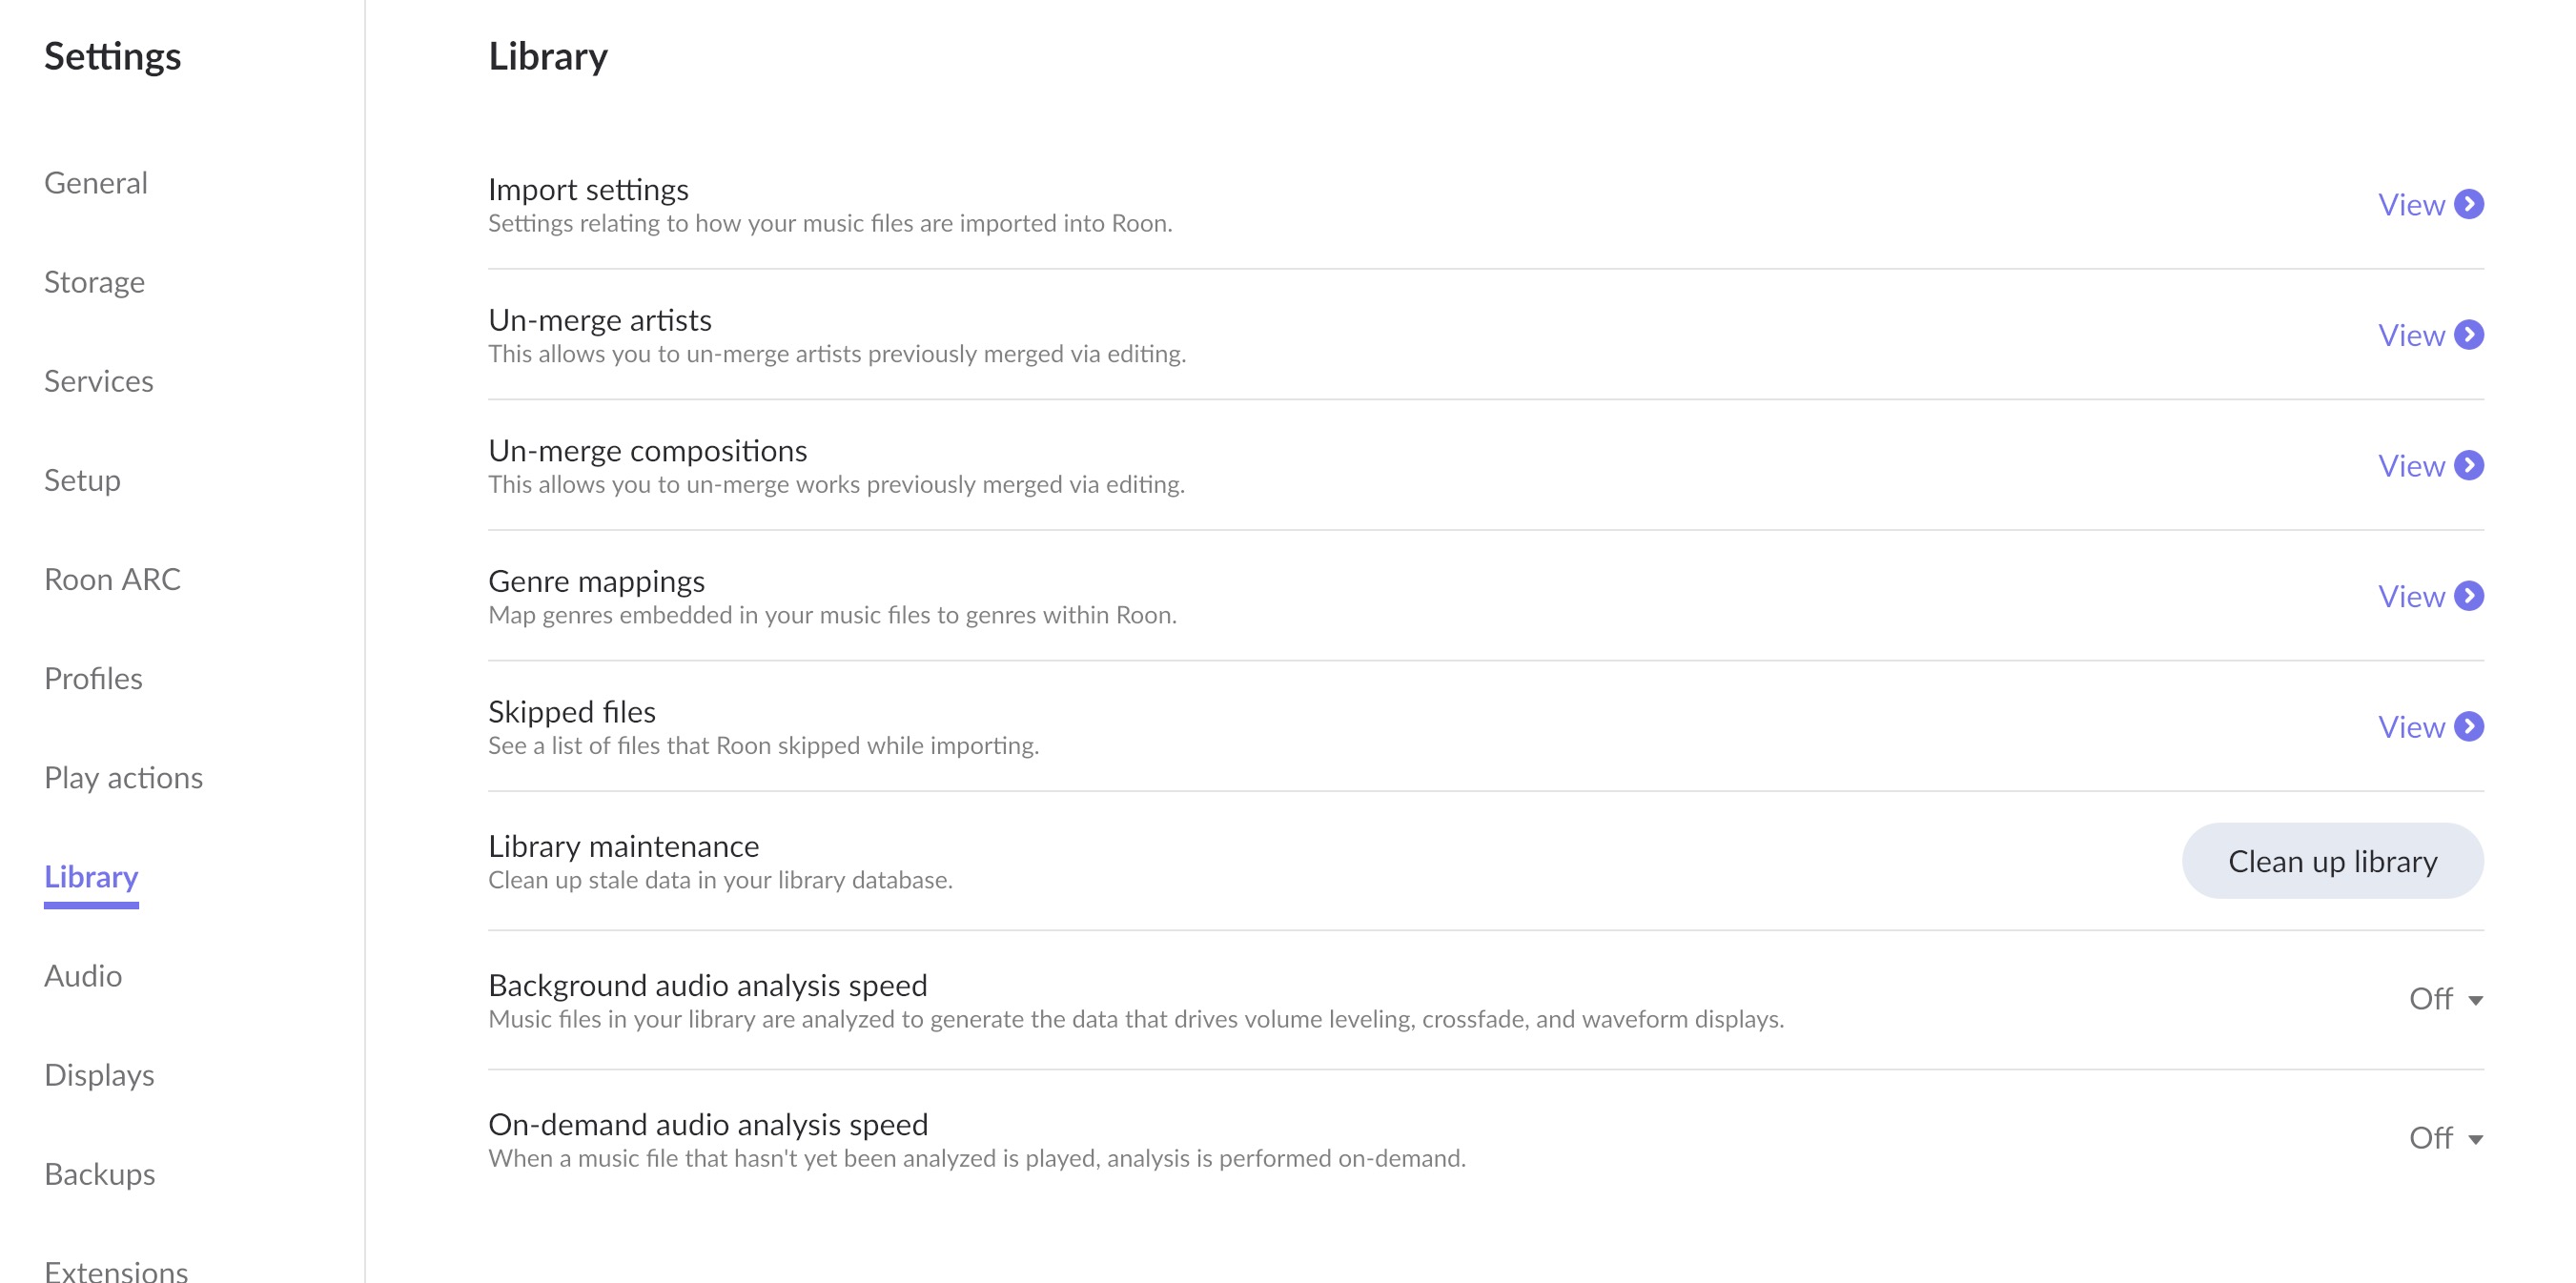The width and height of the screenshot is (2576, 1283).
Task: Click the arrow icon for Skipped files
Action: 2468,727
